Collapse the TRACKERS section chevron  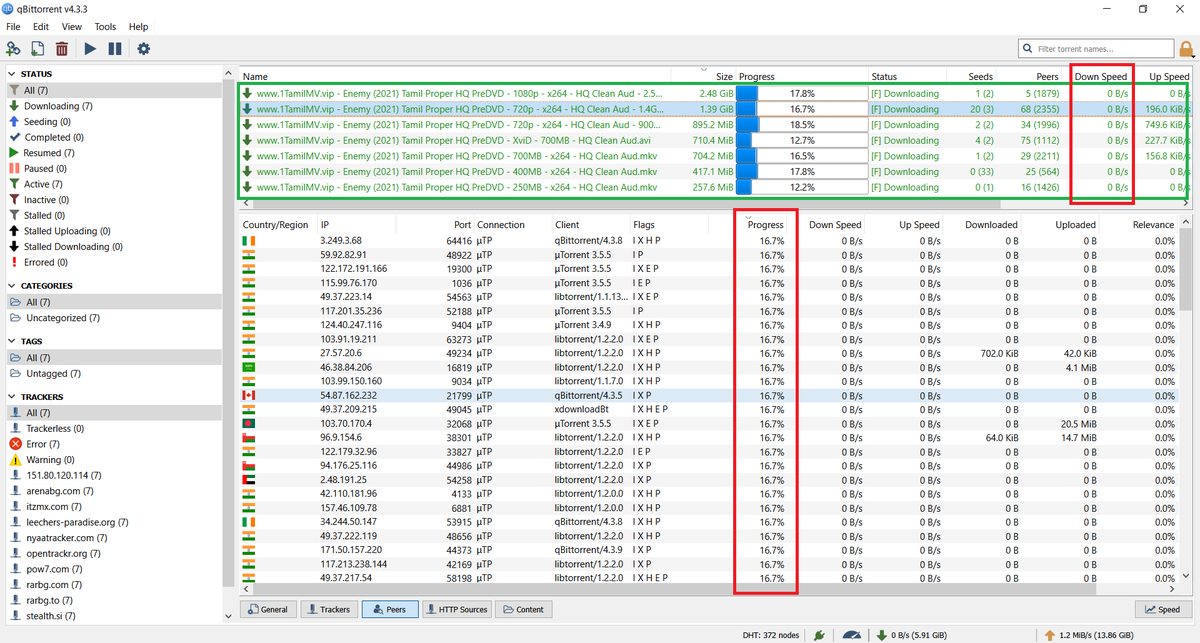click(x=12, y=397)
